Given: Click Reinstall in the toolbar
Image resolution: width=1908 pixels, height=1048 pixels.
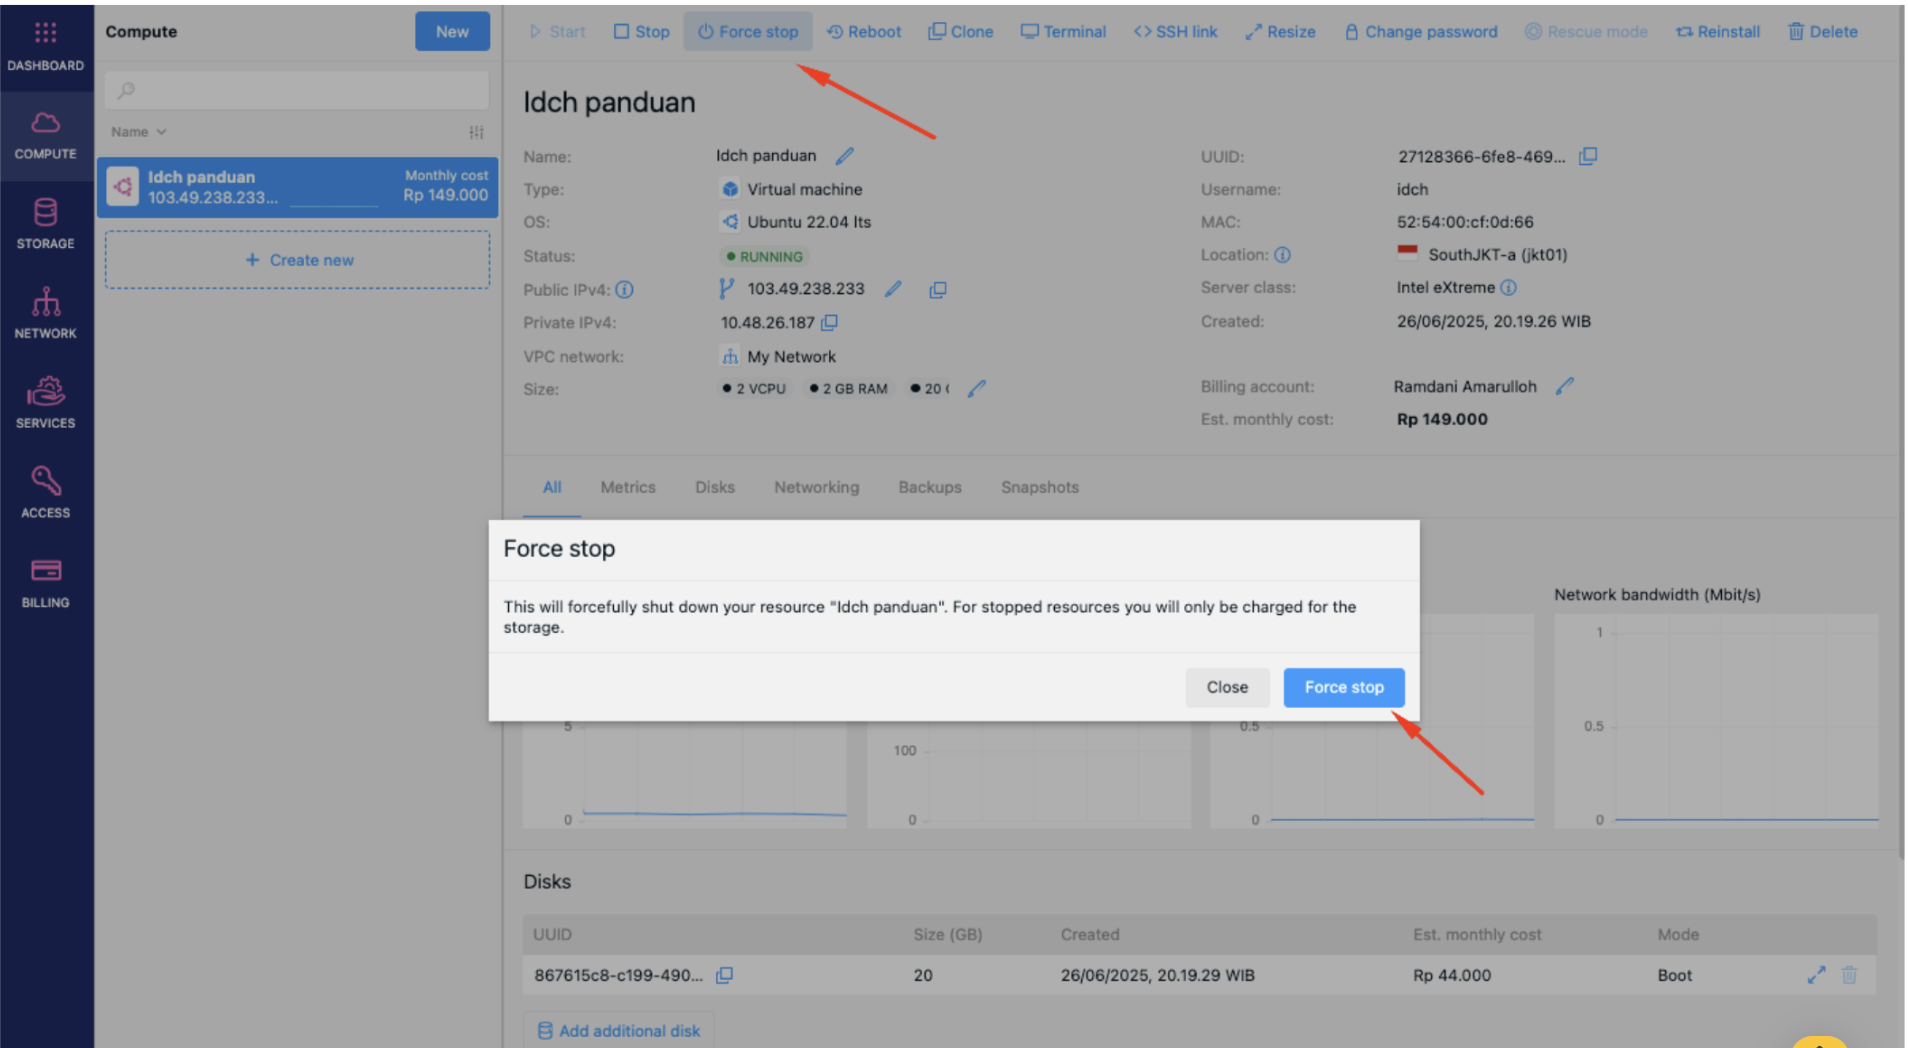Looking at the screenshot, I should coord(1718,32).
